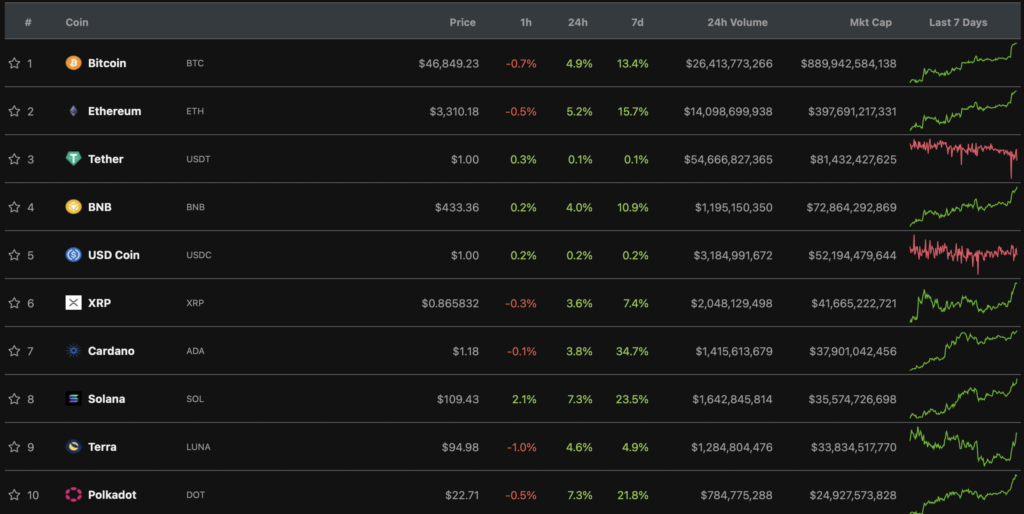Click the Ethereum diamond icon
This screenshot has width=1024, height=514.
pos(73,111)
